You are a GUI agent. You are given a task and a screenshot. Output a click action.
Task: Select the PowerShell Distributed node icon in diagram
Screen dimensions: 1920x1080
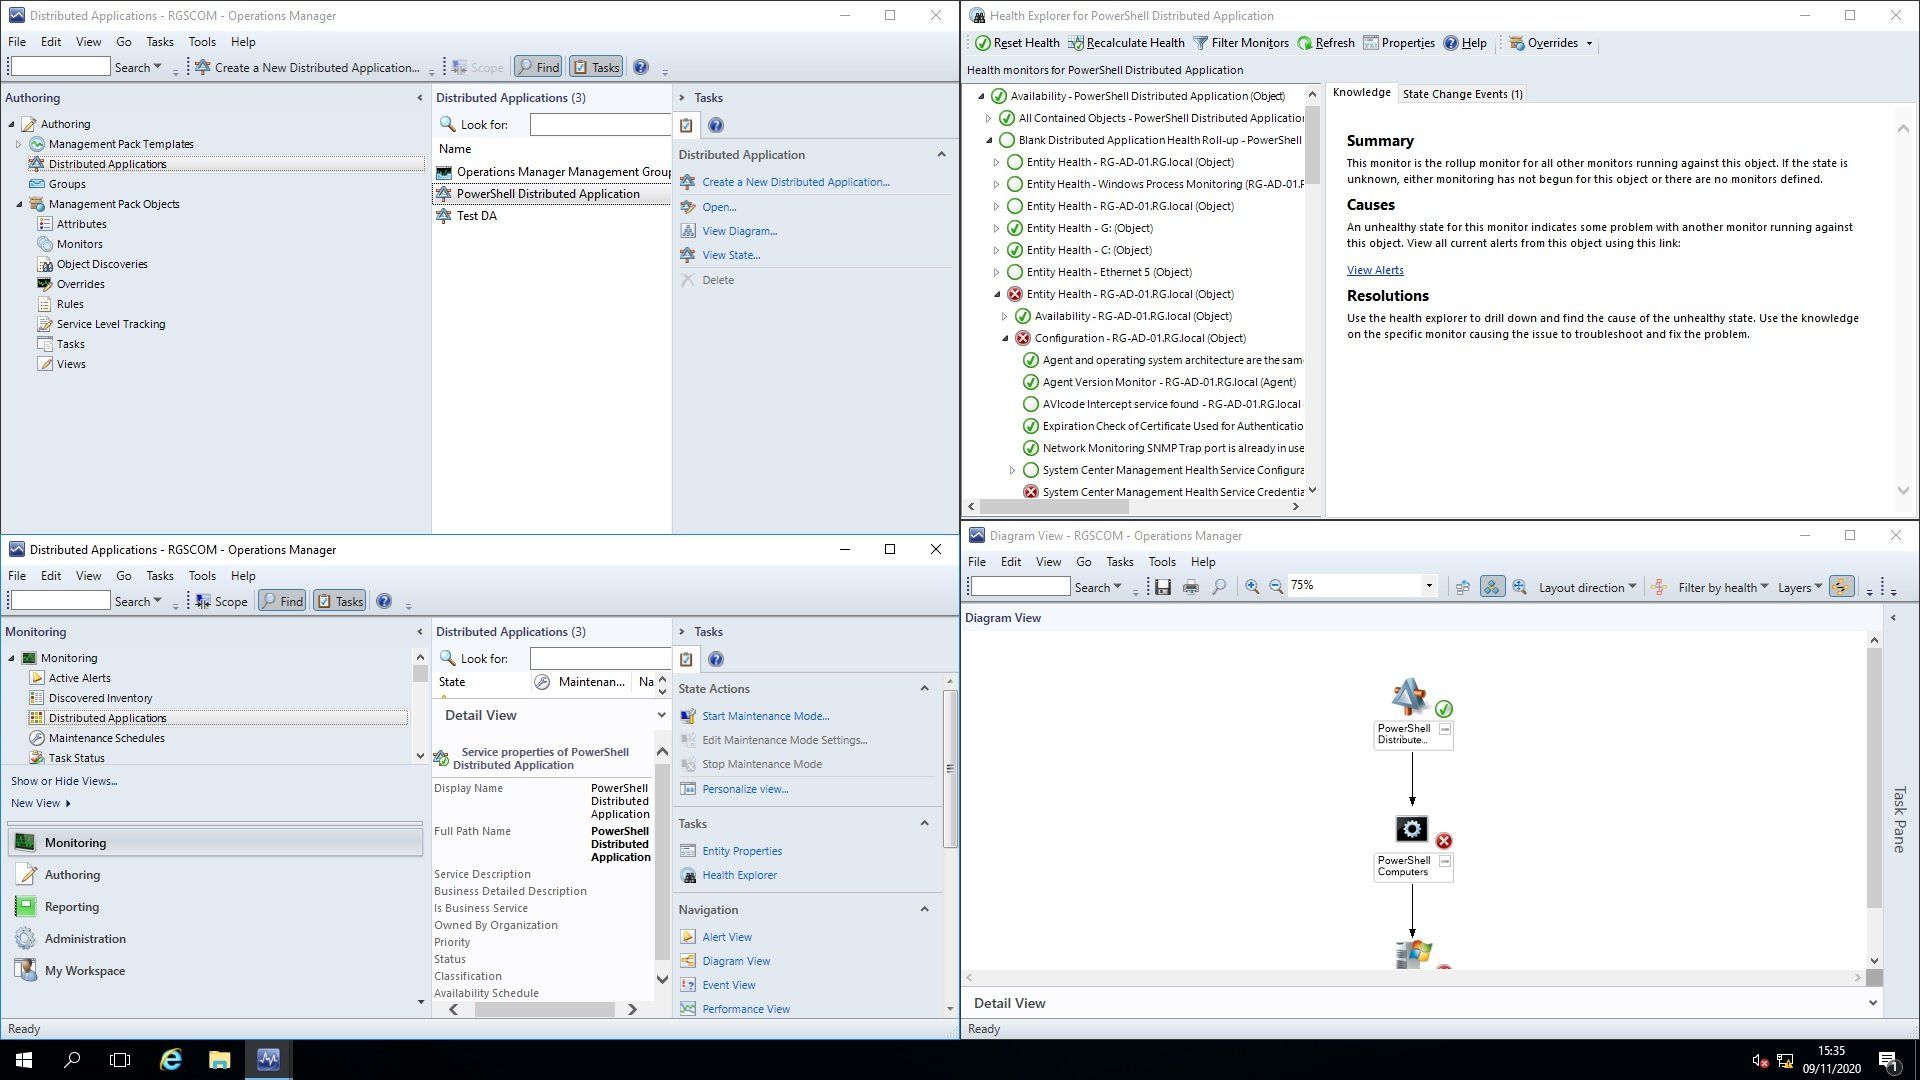coord(1410,697)
